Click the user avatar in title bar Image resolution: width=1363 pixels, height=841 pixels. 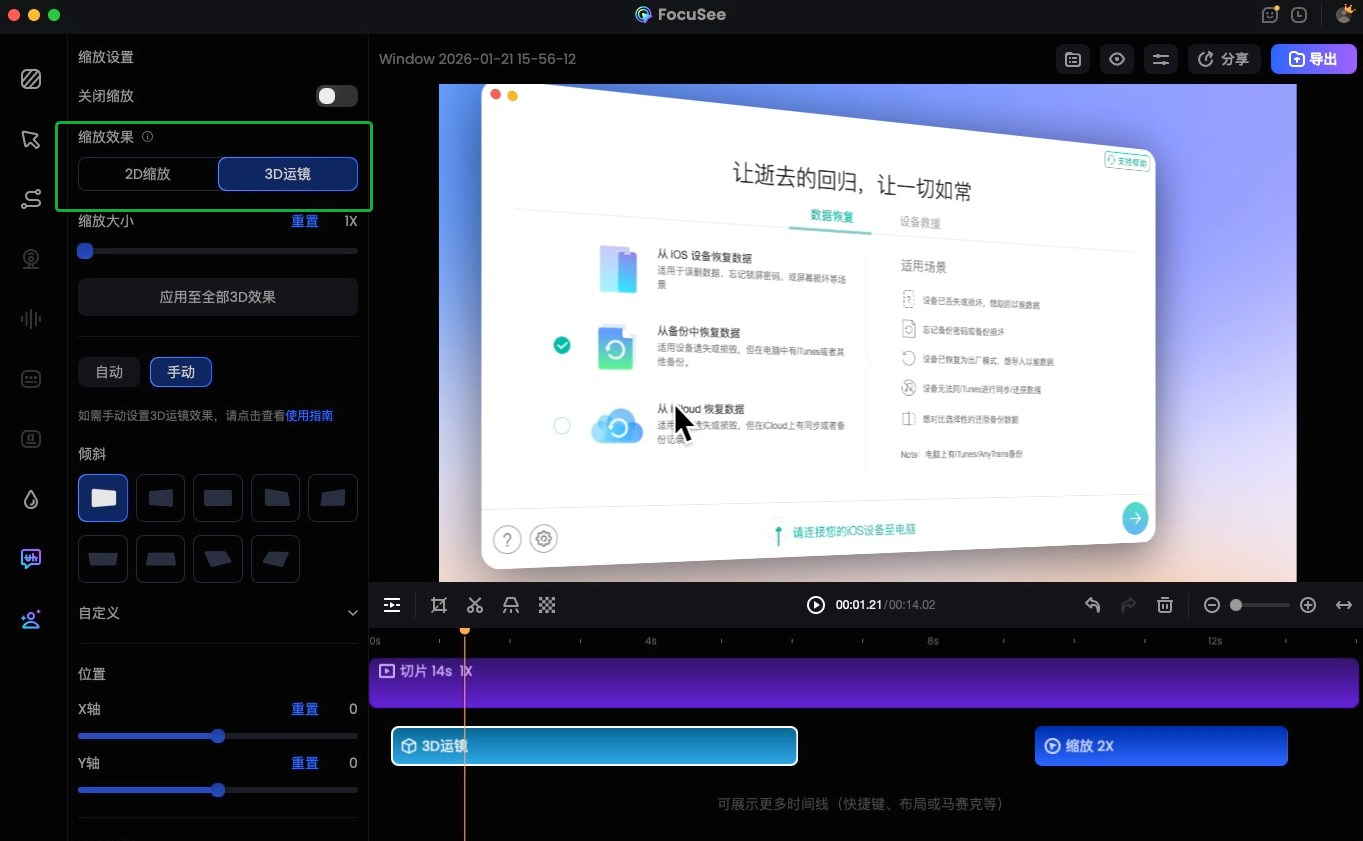point(1344,15)
